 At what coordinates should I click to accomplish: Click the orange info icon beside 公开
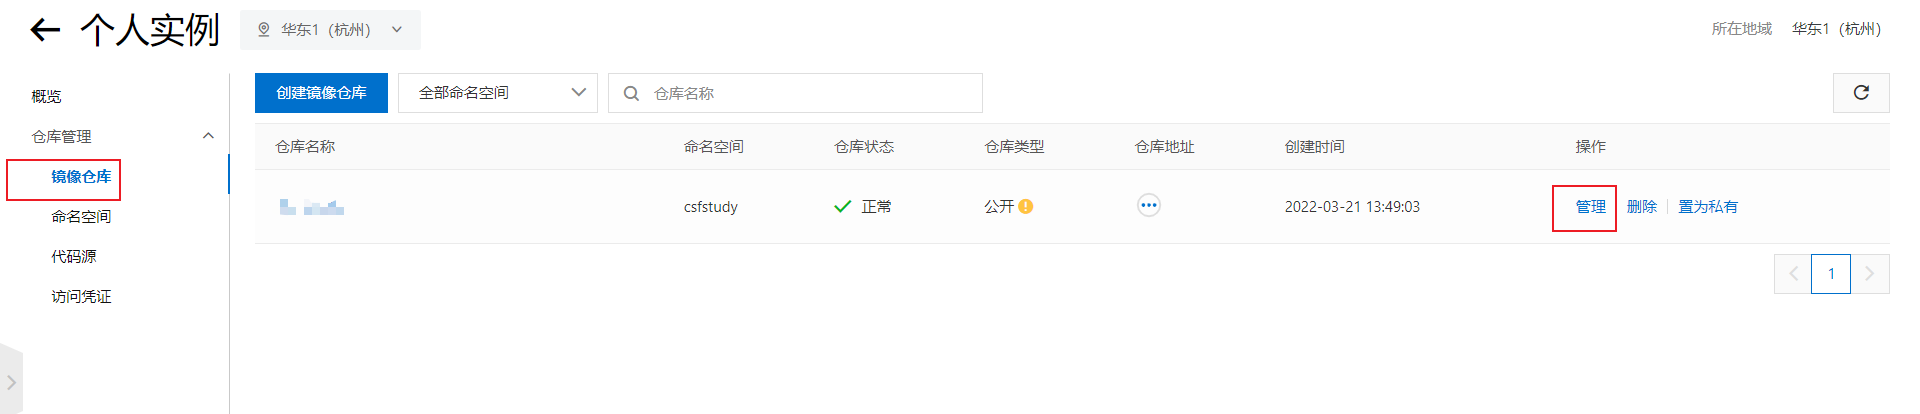point(1026,207)
